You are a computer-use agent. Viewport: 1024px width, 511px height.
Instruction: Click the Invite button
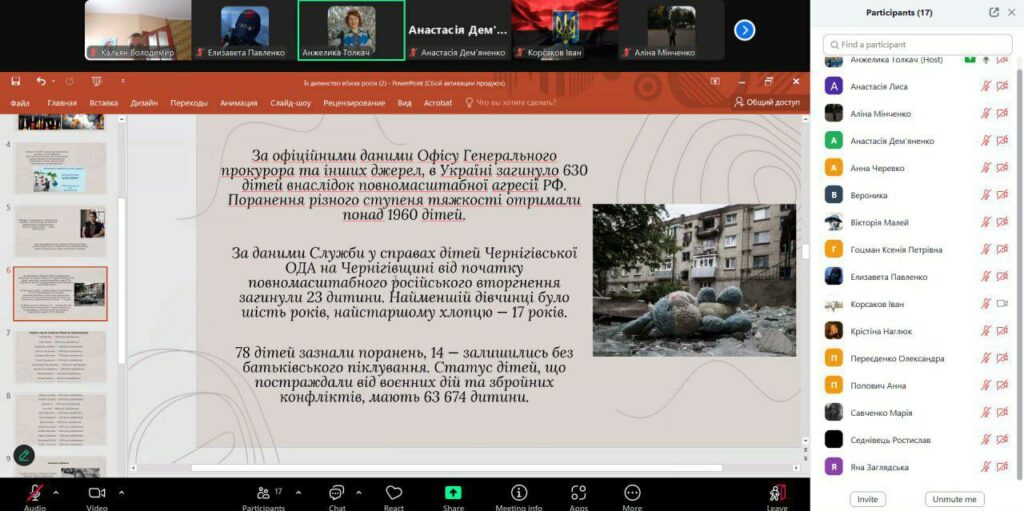(x=867, y=499)
